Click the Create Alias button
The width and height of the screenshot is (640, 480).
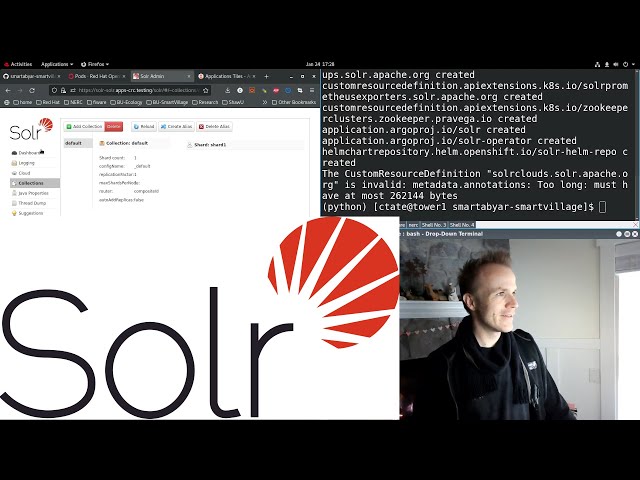tap(176, 127)
